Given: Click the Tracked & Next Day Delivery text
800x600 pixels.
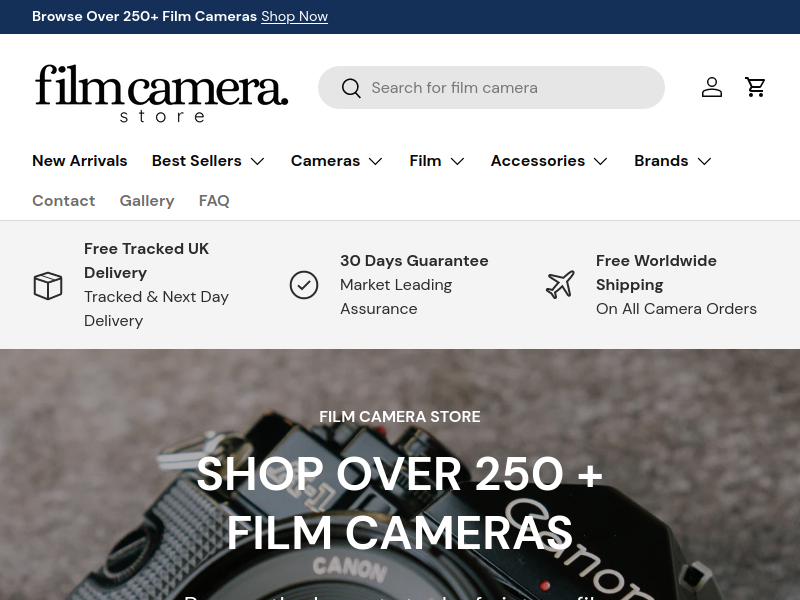Looking at the screenshot, I should tap(156, 309).
